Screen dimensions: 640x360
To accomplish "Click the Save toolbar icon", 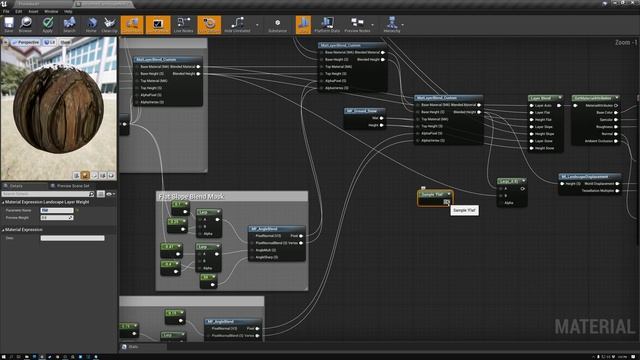I will pos(9,24).
